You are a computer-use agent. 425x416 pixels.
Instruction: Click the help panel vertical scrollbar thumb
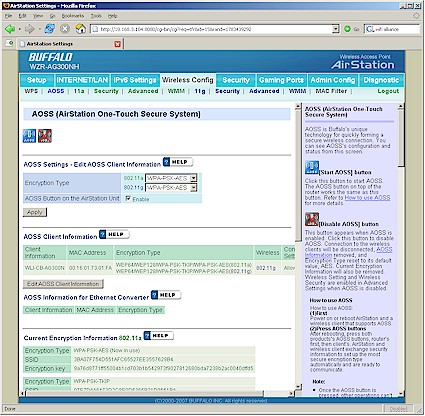pyautogui.click(x=401, y=138)
